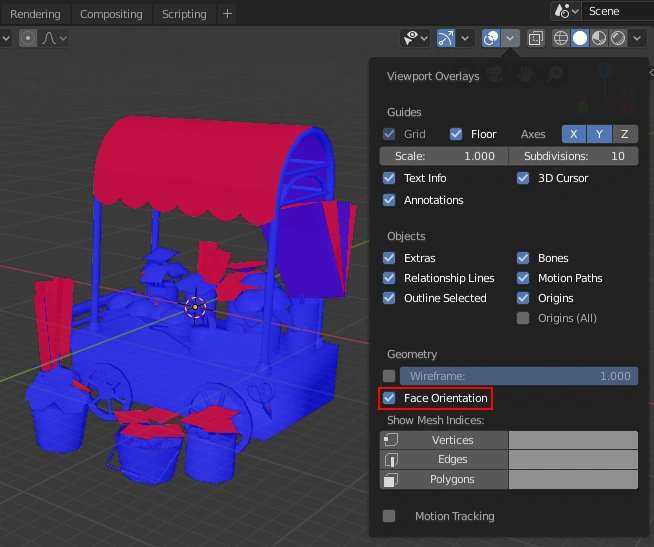Switch to rendered viewport shading
This screenshot has height=547, width=654.
coord(617,38)
